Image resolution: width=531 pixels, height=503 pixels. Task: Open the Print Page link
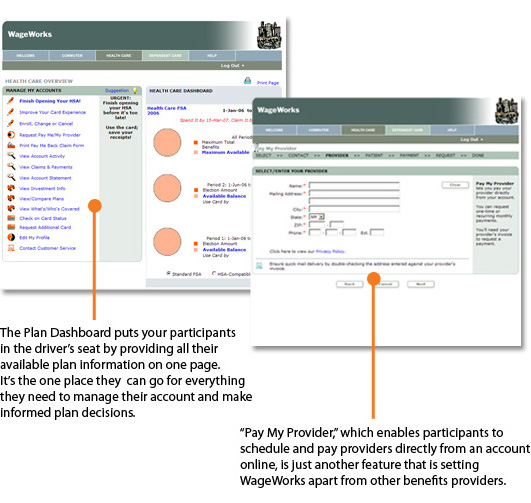tap(268, 83)
